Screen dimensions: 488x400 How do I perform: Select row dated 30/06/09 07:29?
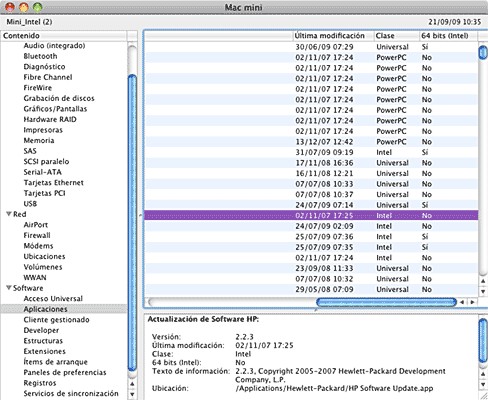(311, 47)
